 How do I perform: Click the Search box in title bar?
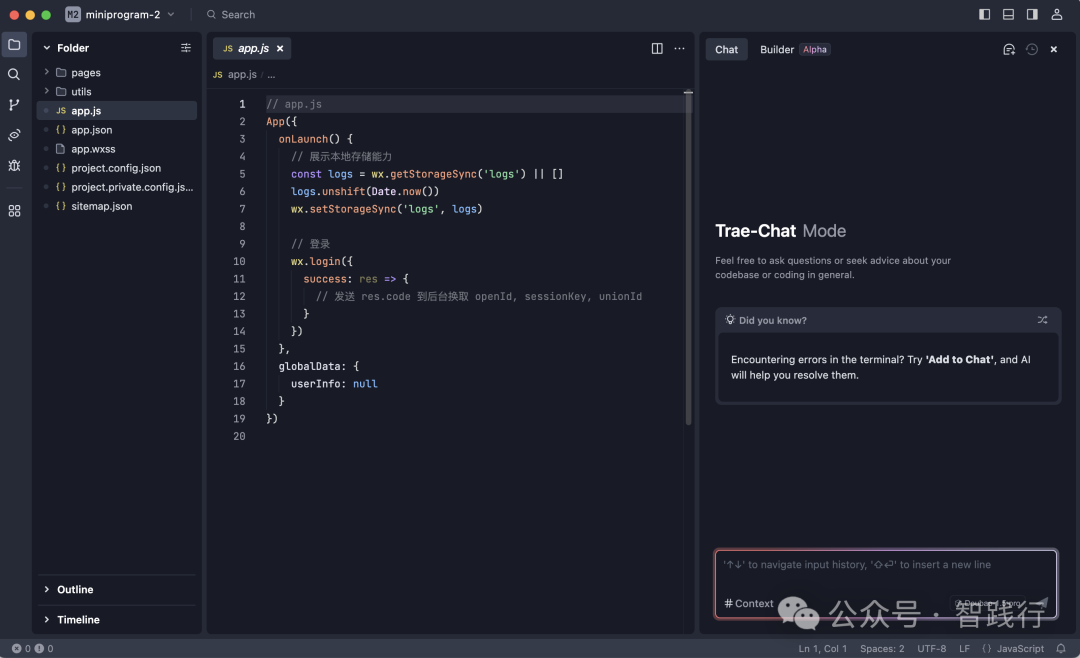(x=231, y=14)
